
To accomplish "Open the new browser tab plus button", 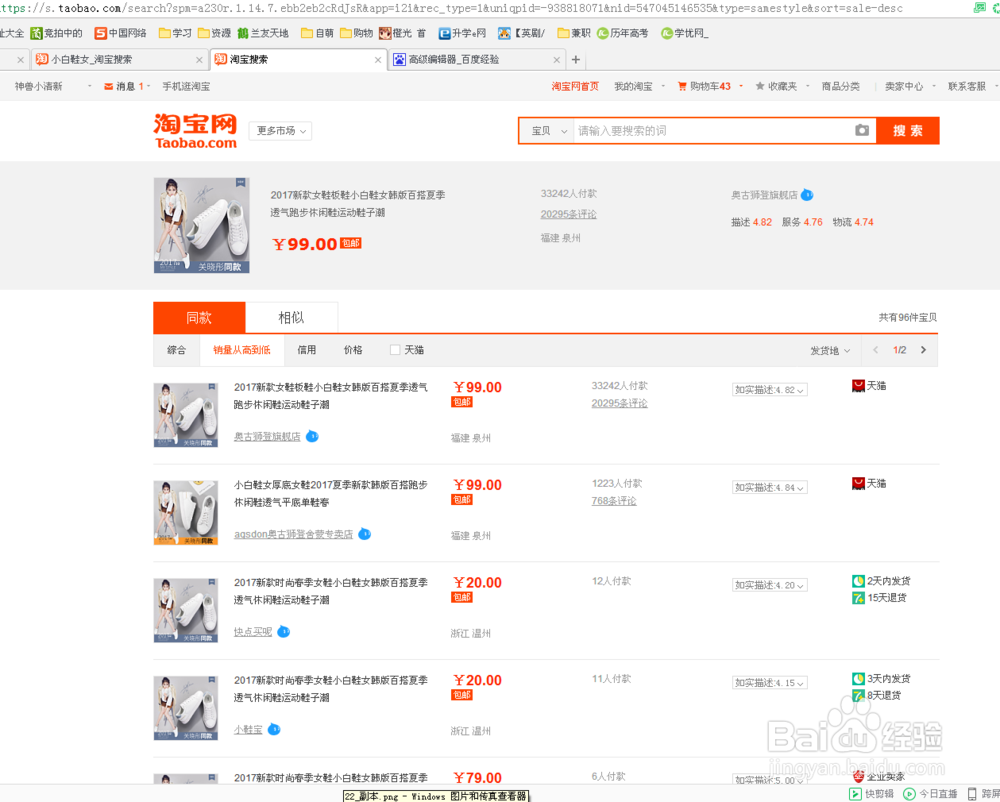I will tap(576, 59).
